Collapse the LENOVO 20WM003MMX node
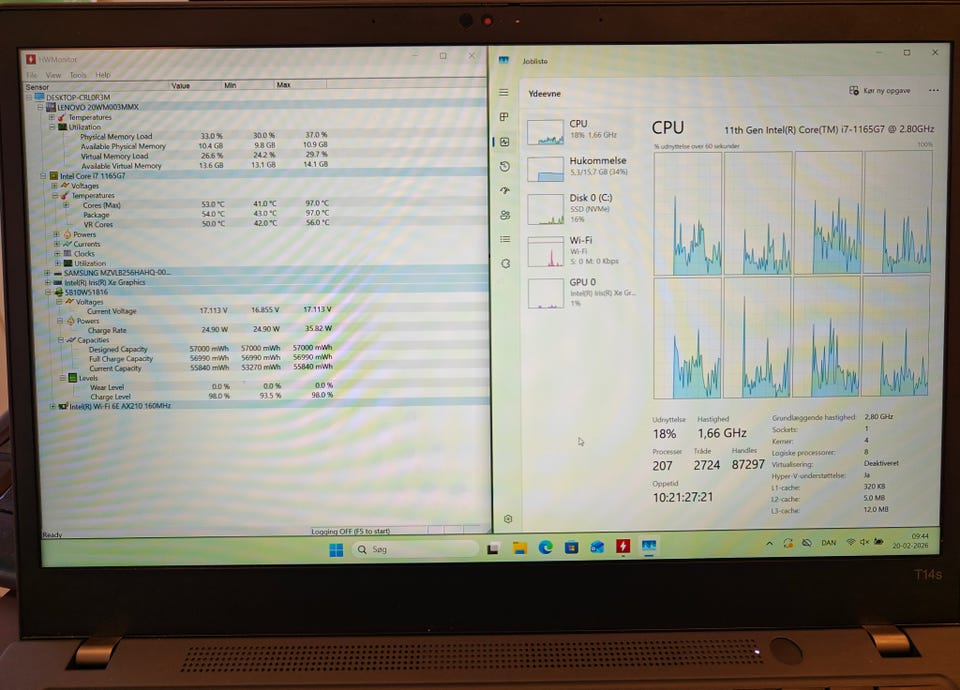This screenshot has width=960, height=690. [40, 107]
